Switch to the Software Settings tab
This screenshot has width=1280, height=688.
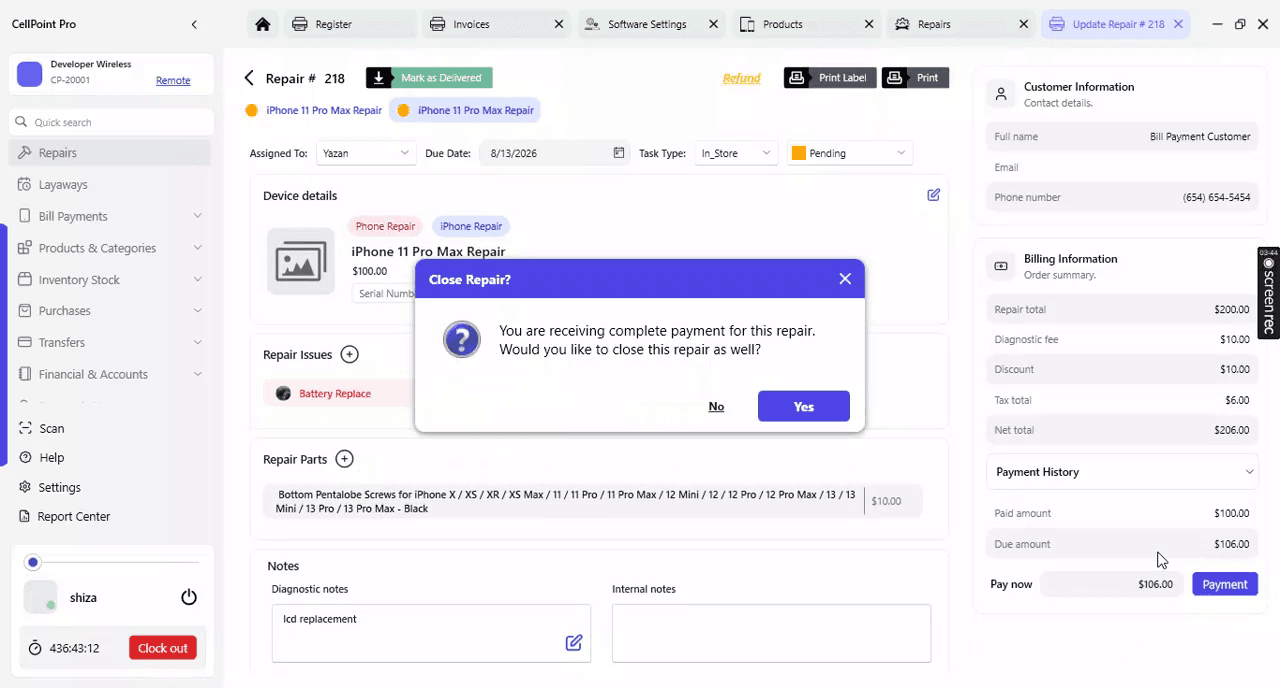[652, 24]
